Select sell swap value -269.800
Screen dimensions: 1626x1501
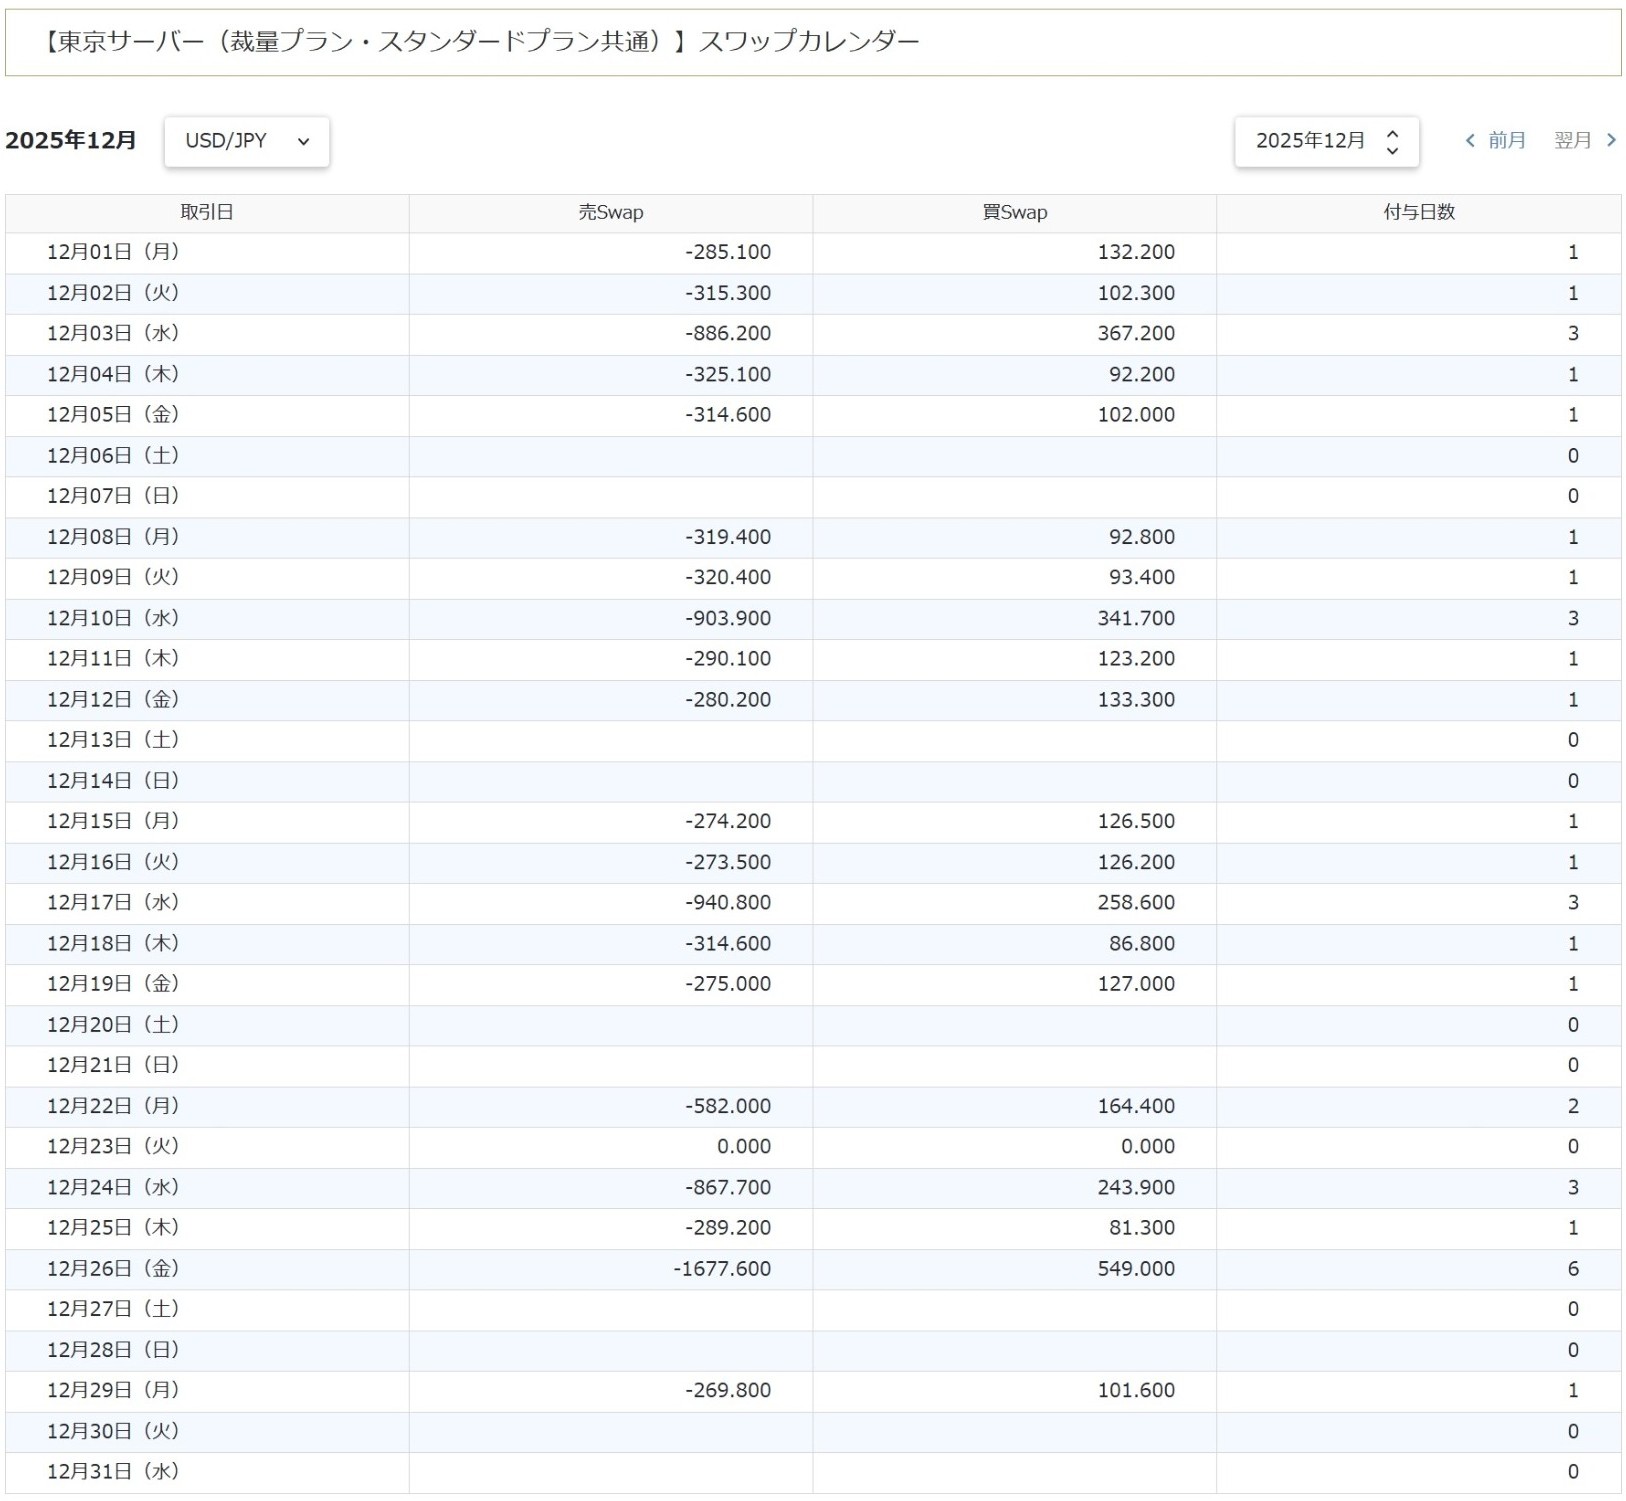(x=728, y=1390)
